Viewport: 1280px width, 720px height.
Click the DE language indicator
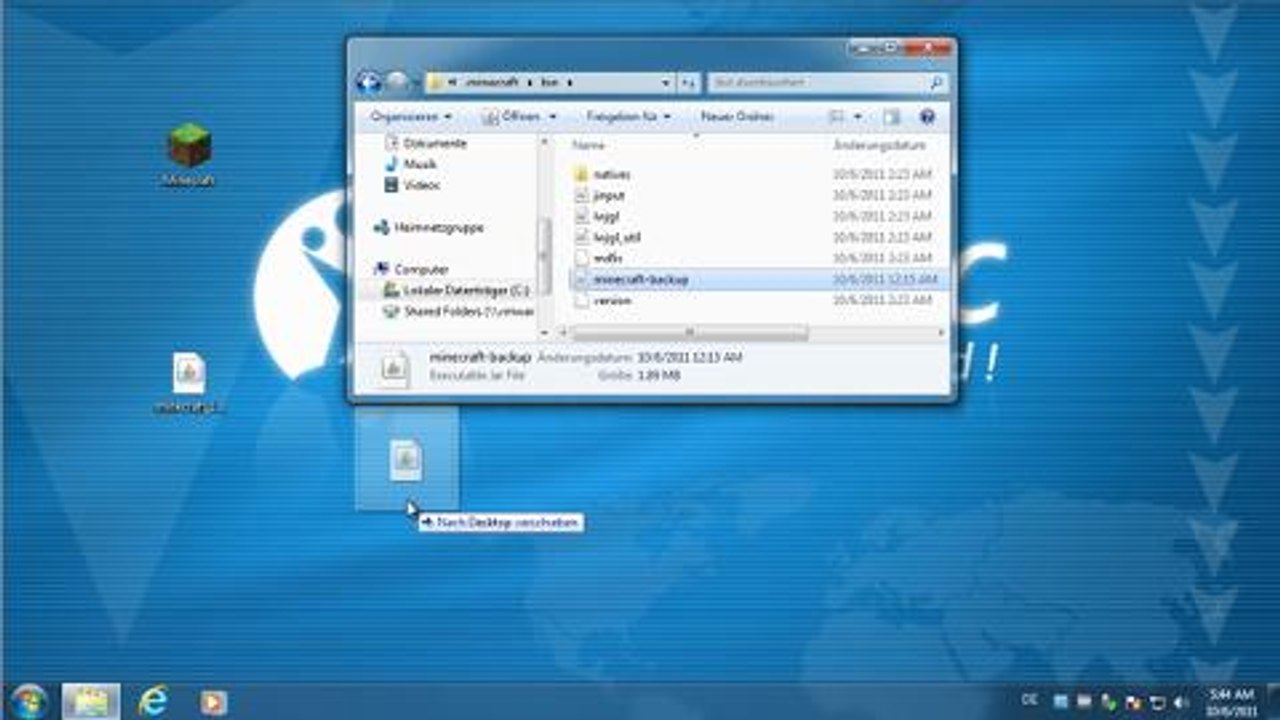point(1028,701)
